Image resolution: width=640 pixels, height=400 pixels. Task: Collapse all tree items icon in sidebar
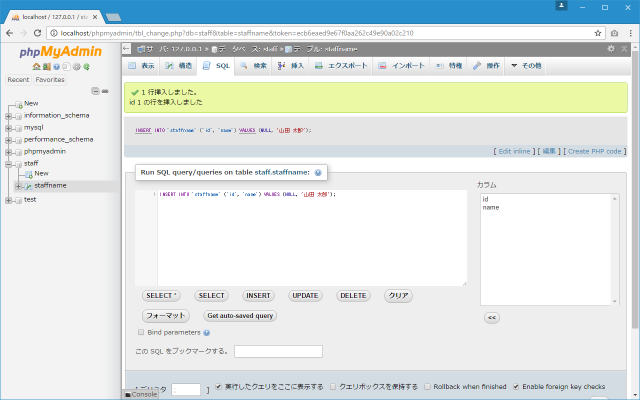click(94, 91)
